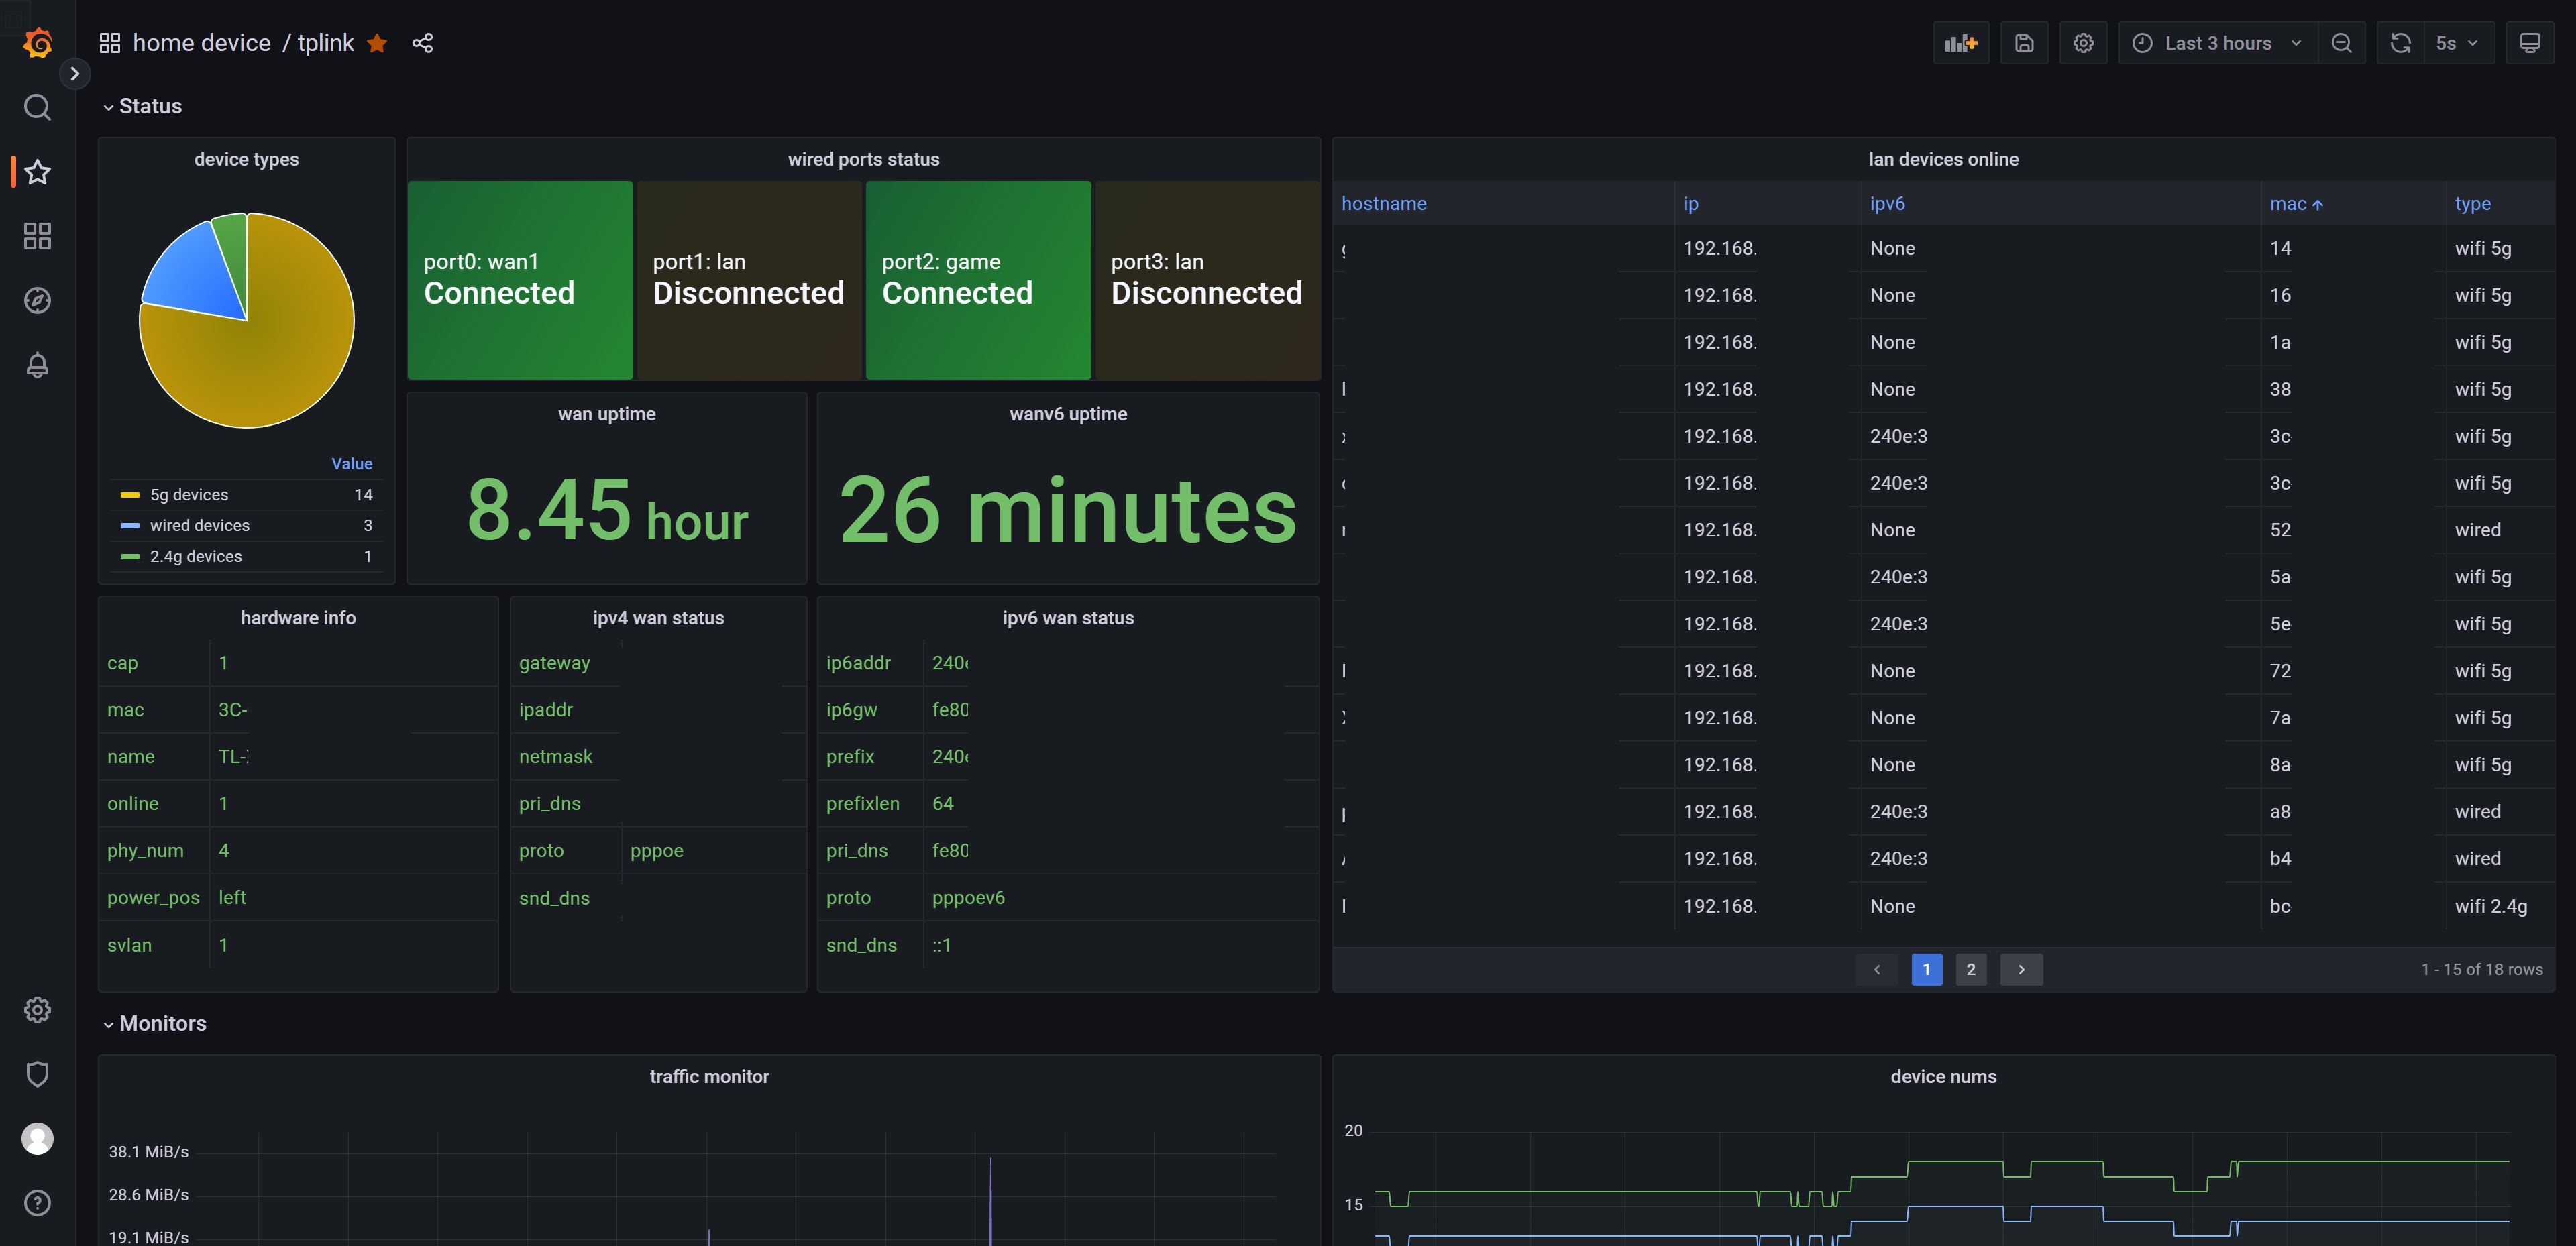2576x1246 pixels.
Task: Open dashboard settings gear
Action: [x=2084, y=43]
